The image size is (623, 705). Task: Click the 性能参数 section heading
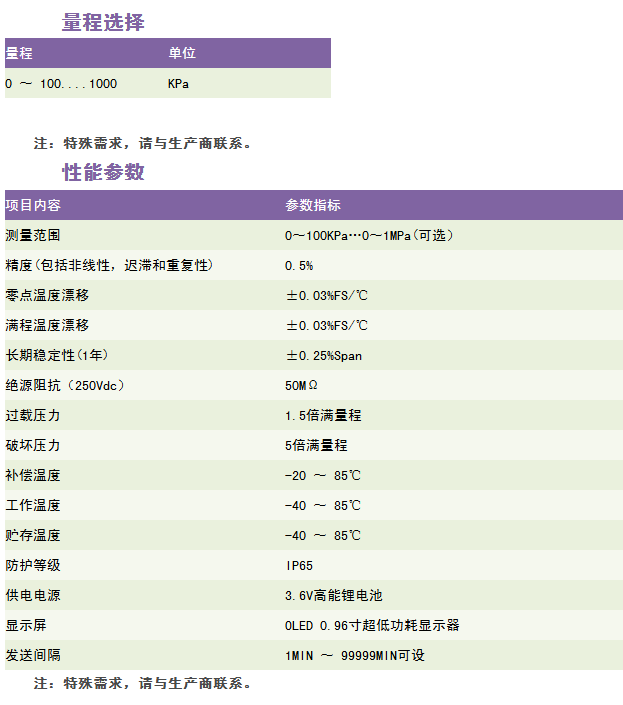pyautogui.click(x=103, y=172)
